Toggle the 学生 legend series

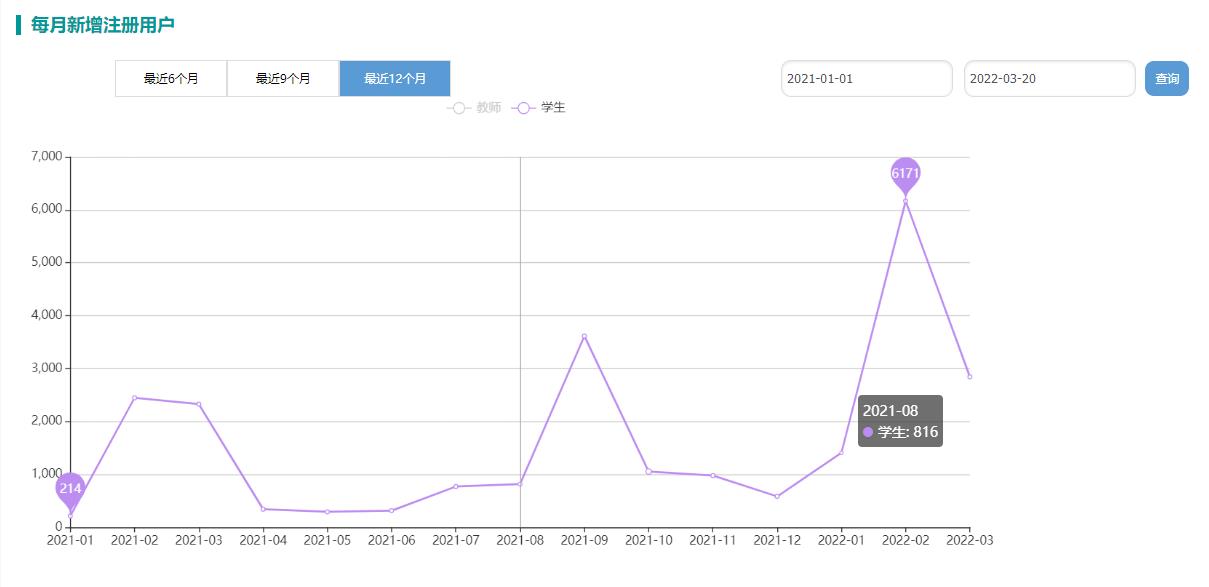point(540,108)
